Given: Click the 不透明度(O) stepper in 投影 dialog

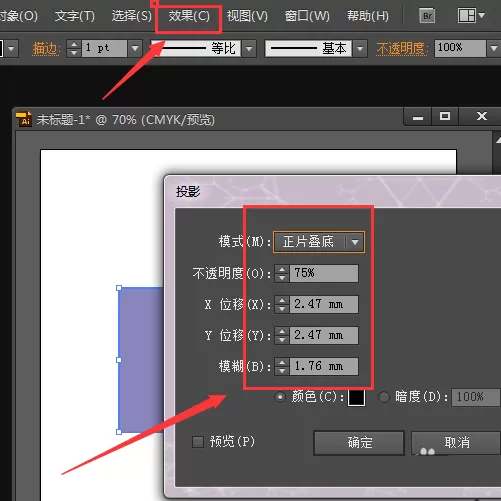Looking at the screenshot, I should (282, 274).
